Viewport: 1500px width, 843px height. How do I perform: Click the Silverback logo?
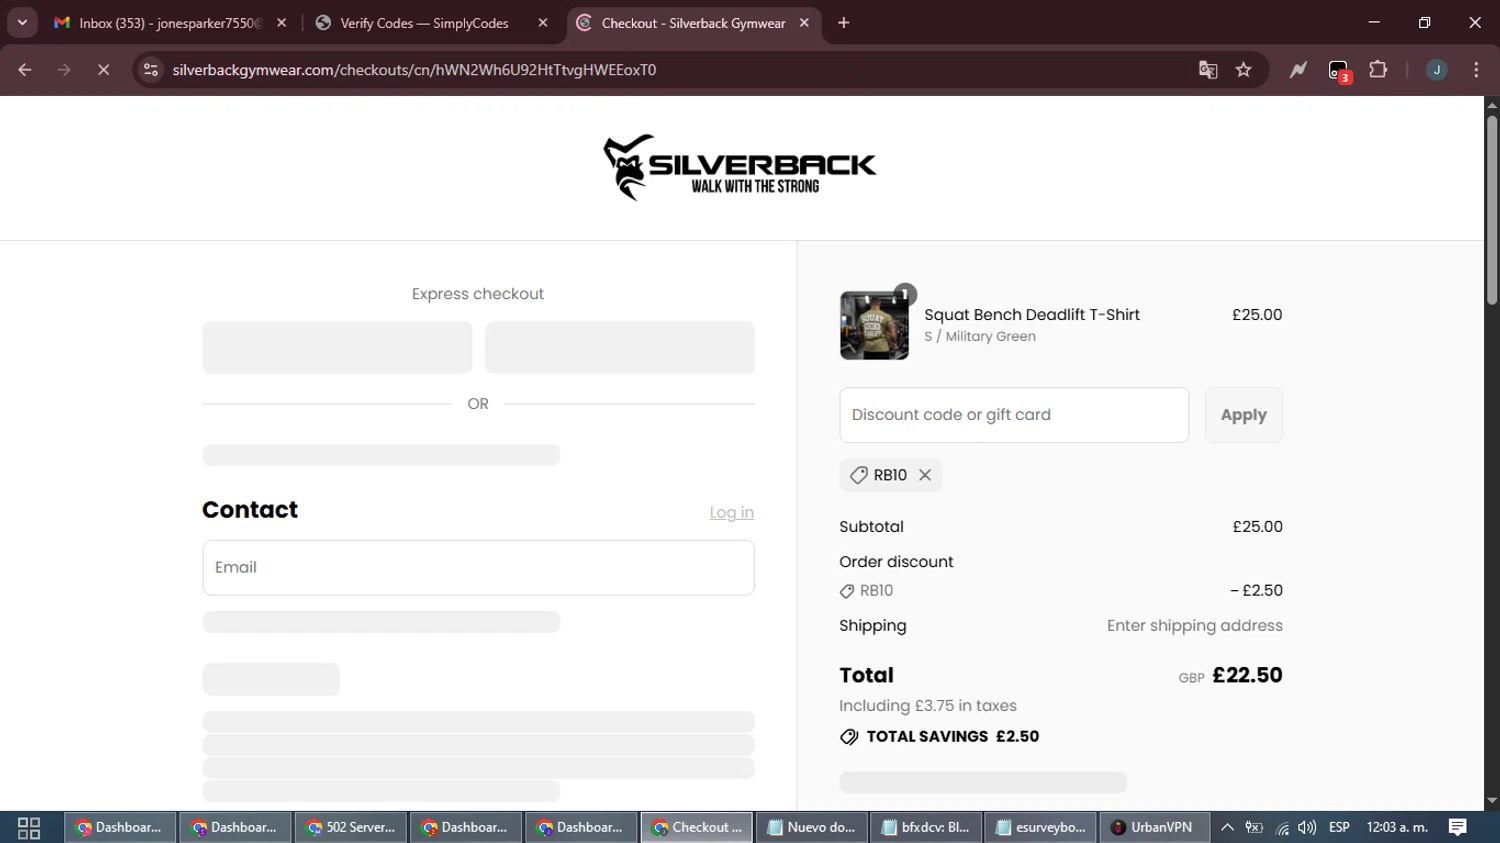pyautogui.click(x=740, y=167)
